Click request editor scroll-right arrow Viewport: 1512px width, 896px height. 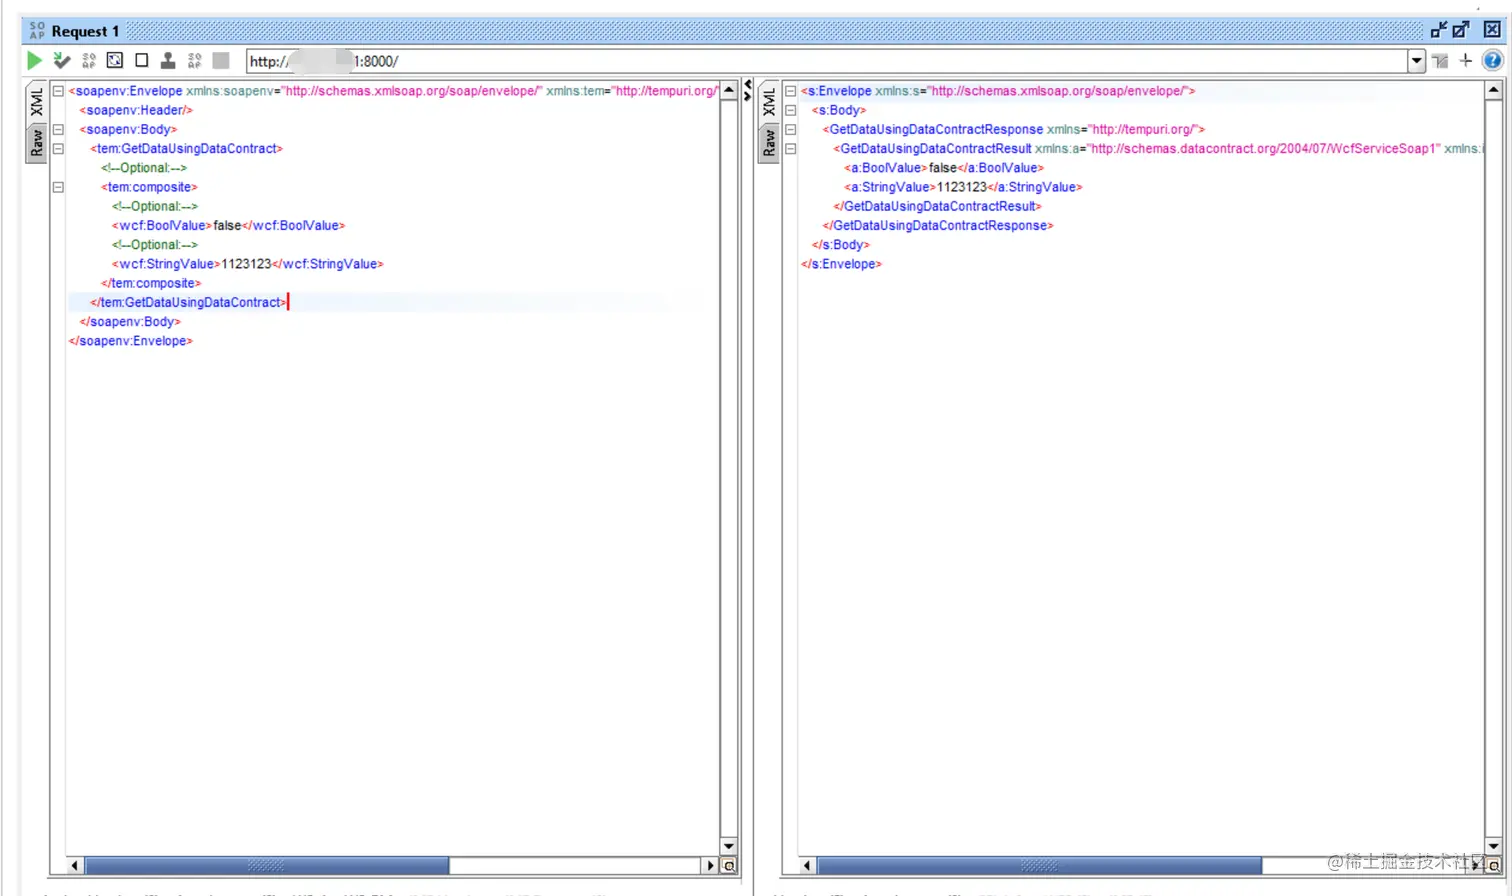point(710,865)
